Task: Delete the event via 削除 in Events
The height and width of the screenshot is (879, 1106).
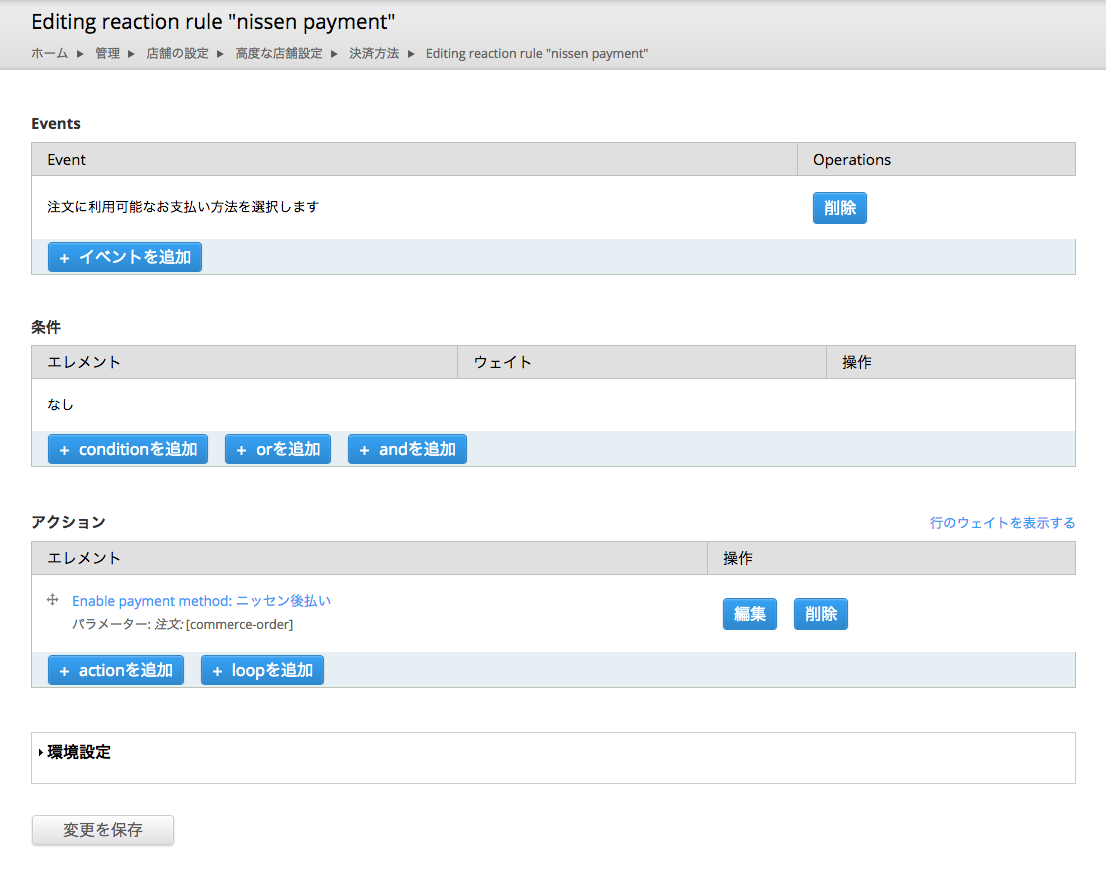Action: click(839, 208)
